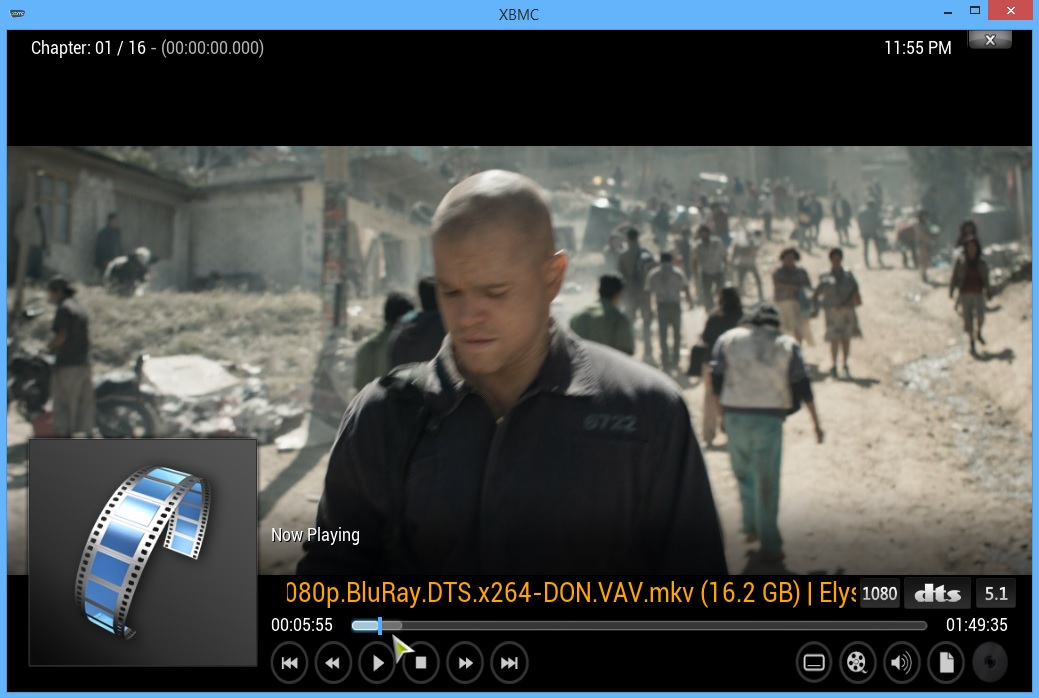
Task: Click the elapsed time 00:05:55
Action: [301, 625]
